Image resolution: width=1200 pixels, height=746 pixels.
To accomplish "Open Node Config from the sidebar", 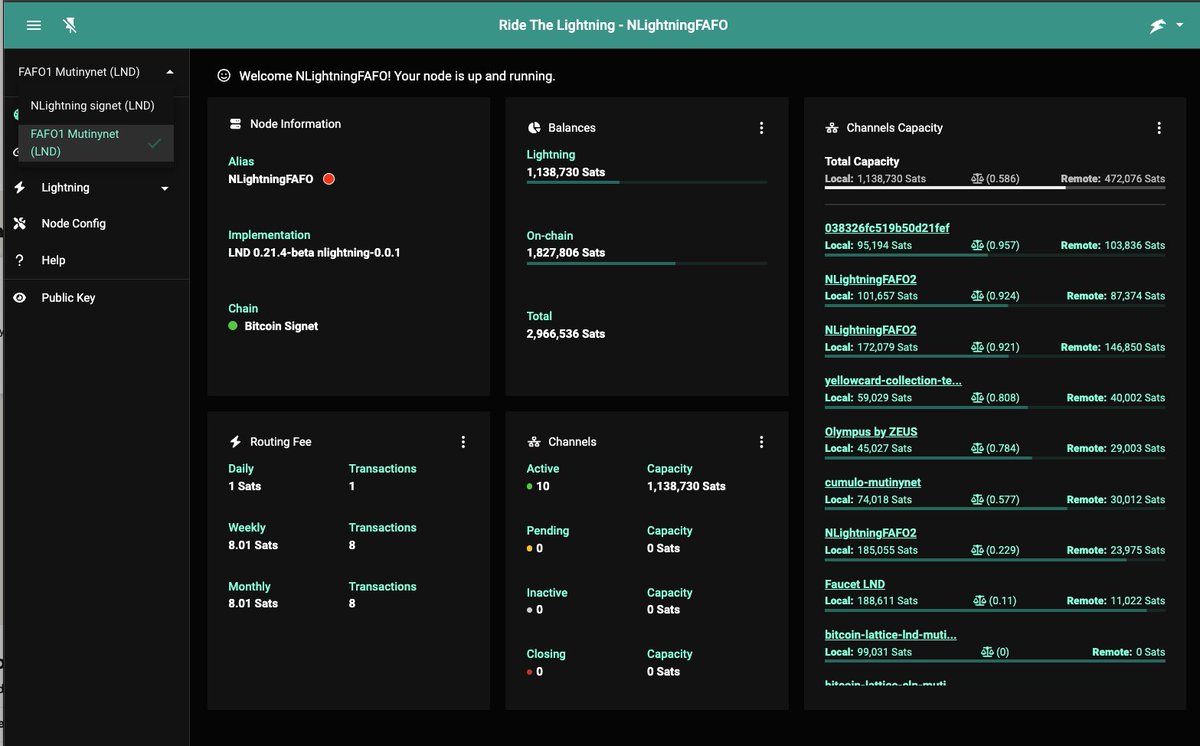I will coord(73,223).
